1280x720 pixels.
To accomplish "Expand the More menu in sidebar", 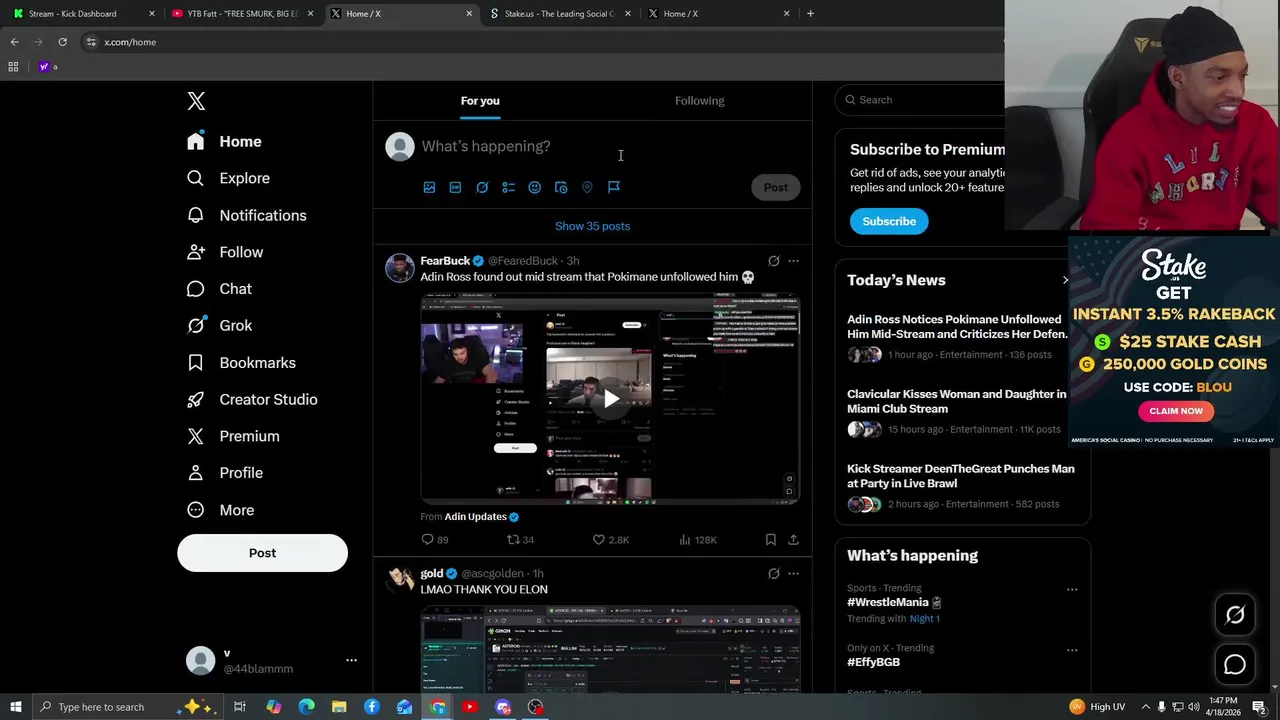I will (x=220, y=510).
